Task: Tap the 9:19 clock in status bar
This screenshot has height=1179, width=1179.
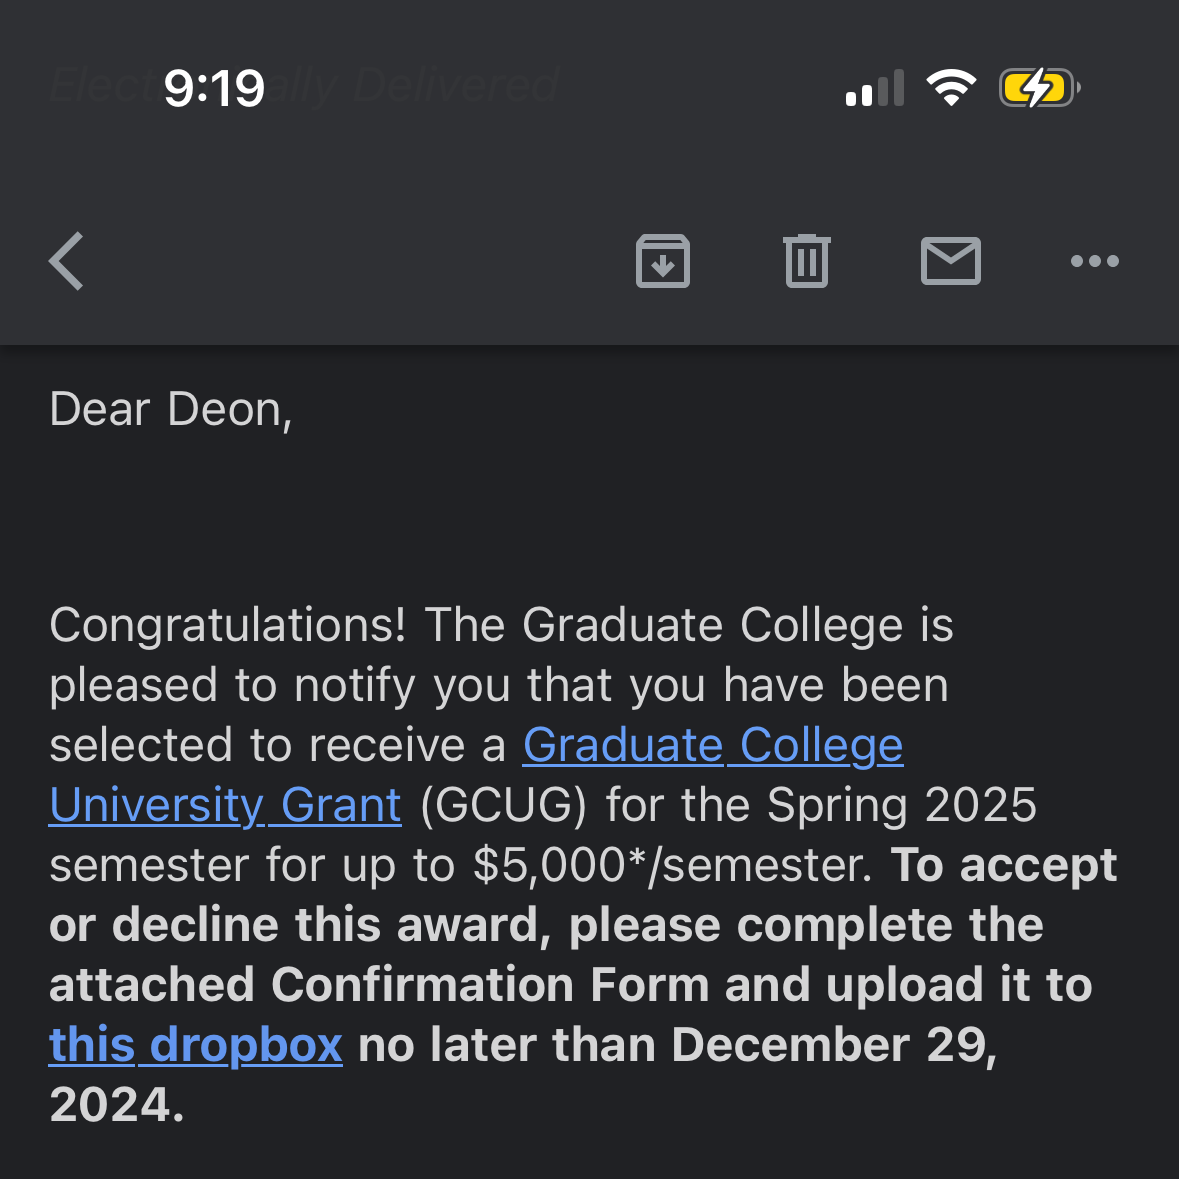Action: coord(214,88)
